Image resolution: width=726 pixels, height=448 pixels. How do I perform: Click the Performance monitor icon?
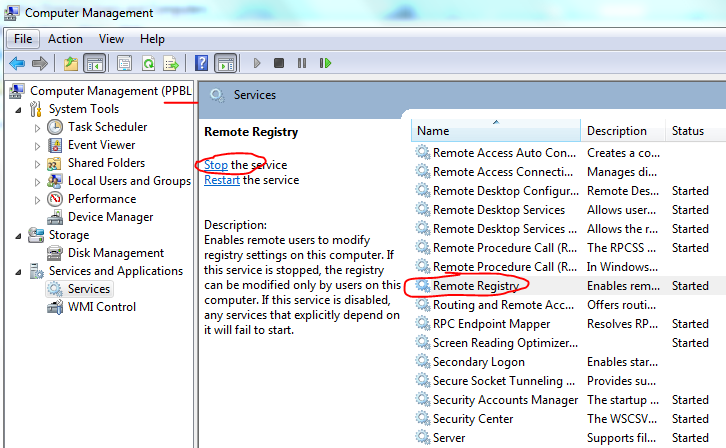[x=55, y=199]
